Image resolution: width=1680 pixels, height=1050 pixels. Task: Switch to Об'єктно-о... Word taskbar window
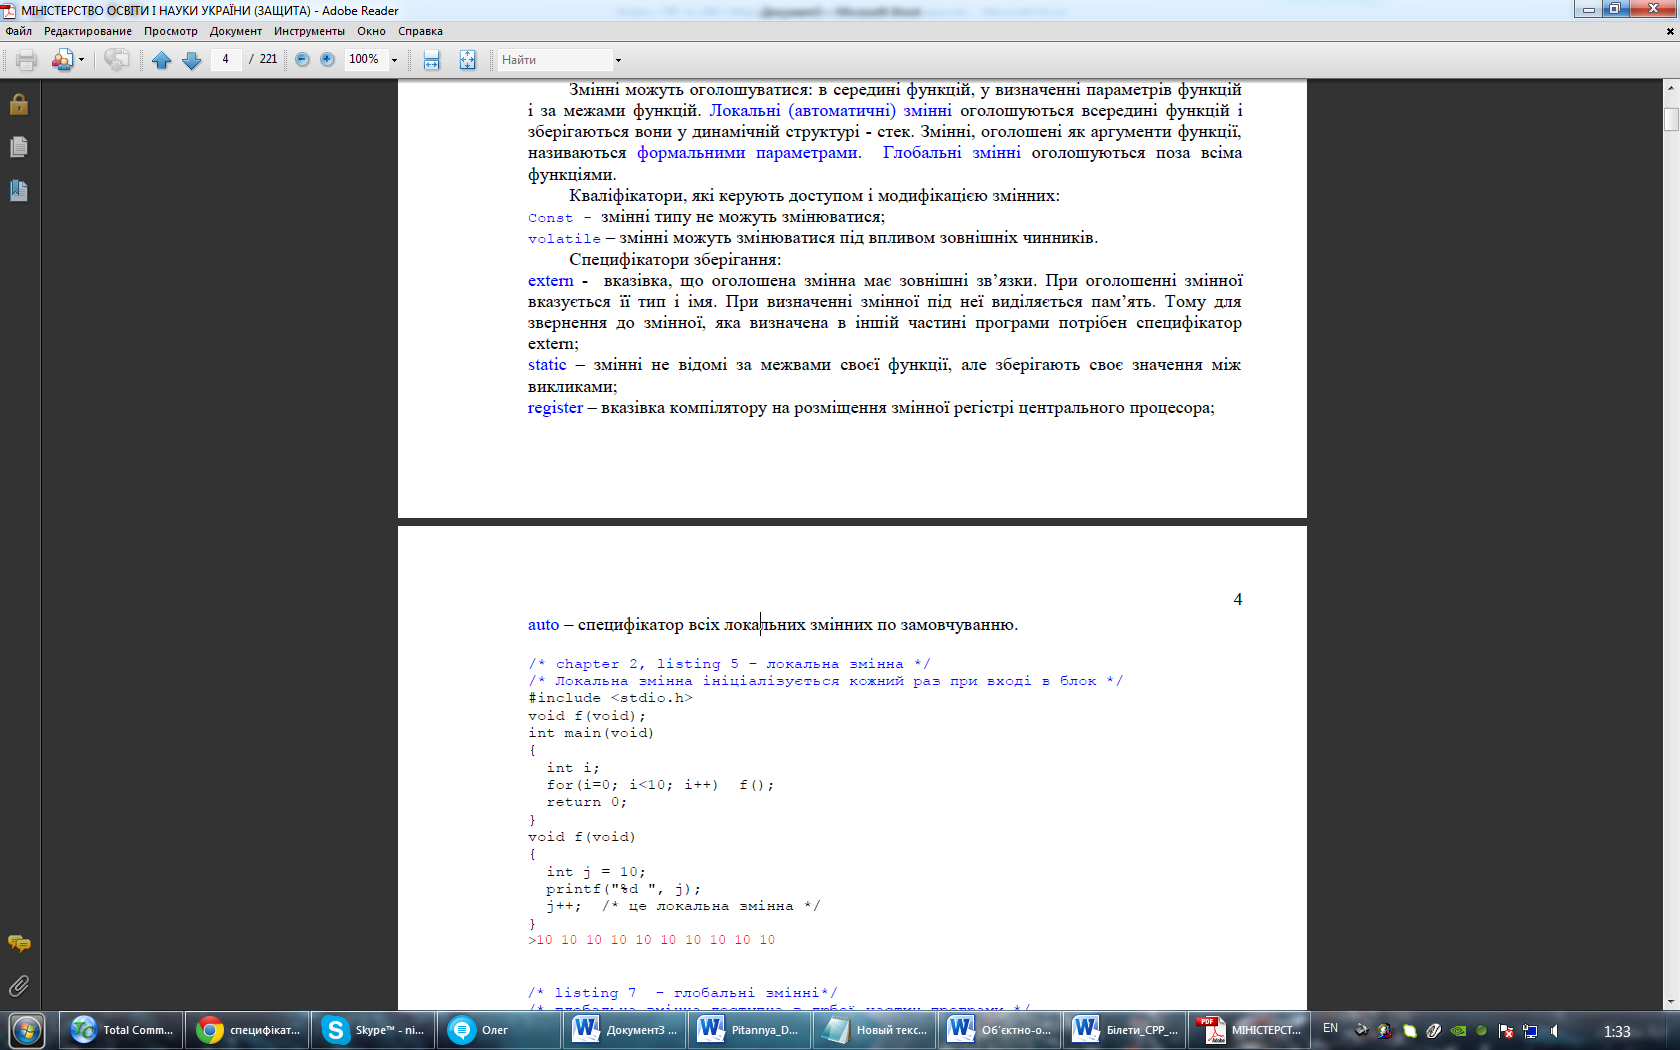(x=999, y=1030)
